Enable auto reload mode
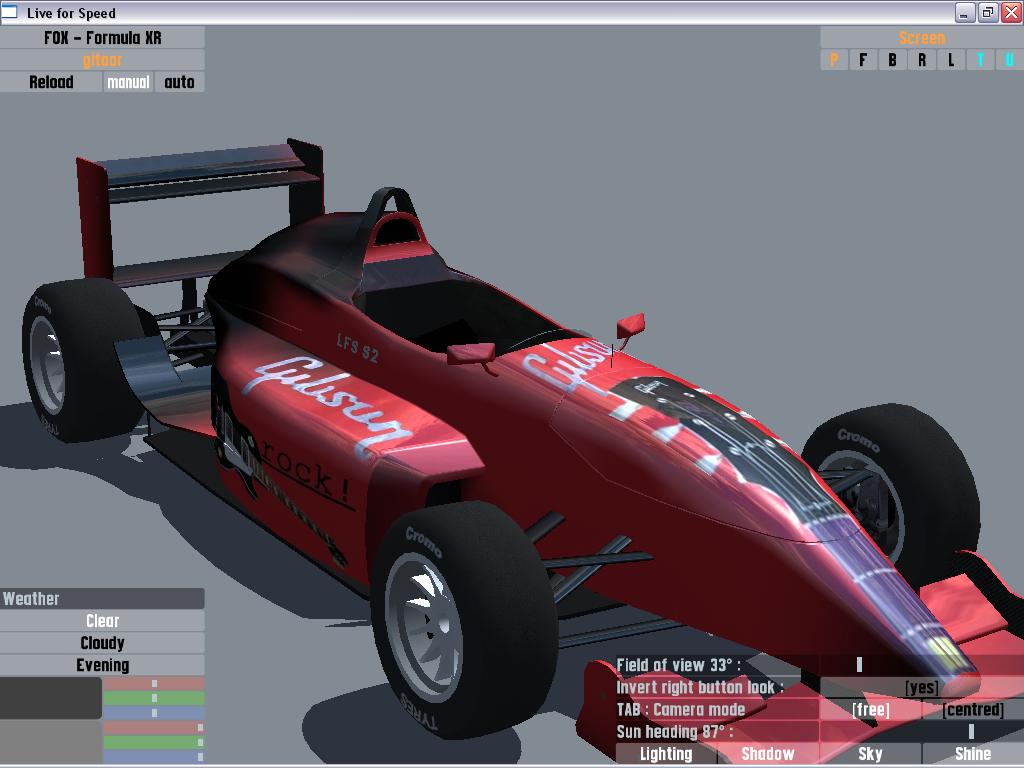 tap(180, 82)
